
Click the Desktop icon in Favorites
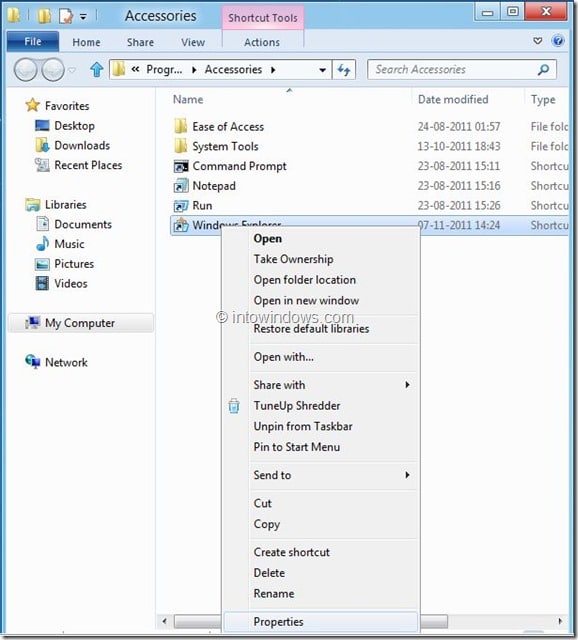(x=42, y=125)
